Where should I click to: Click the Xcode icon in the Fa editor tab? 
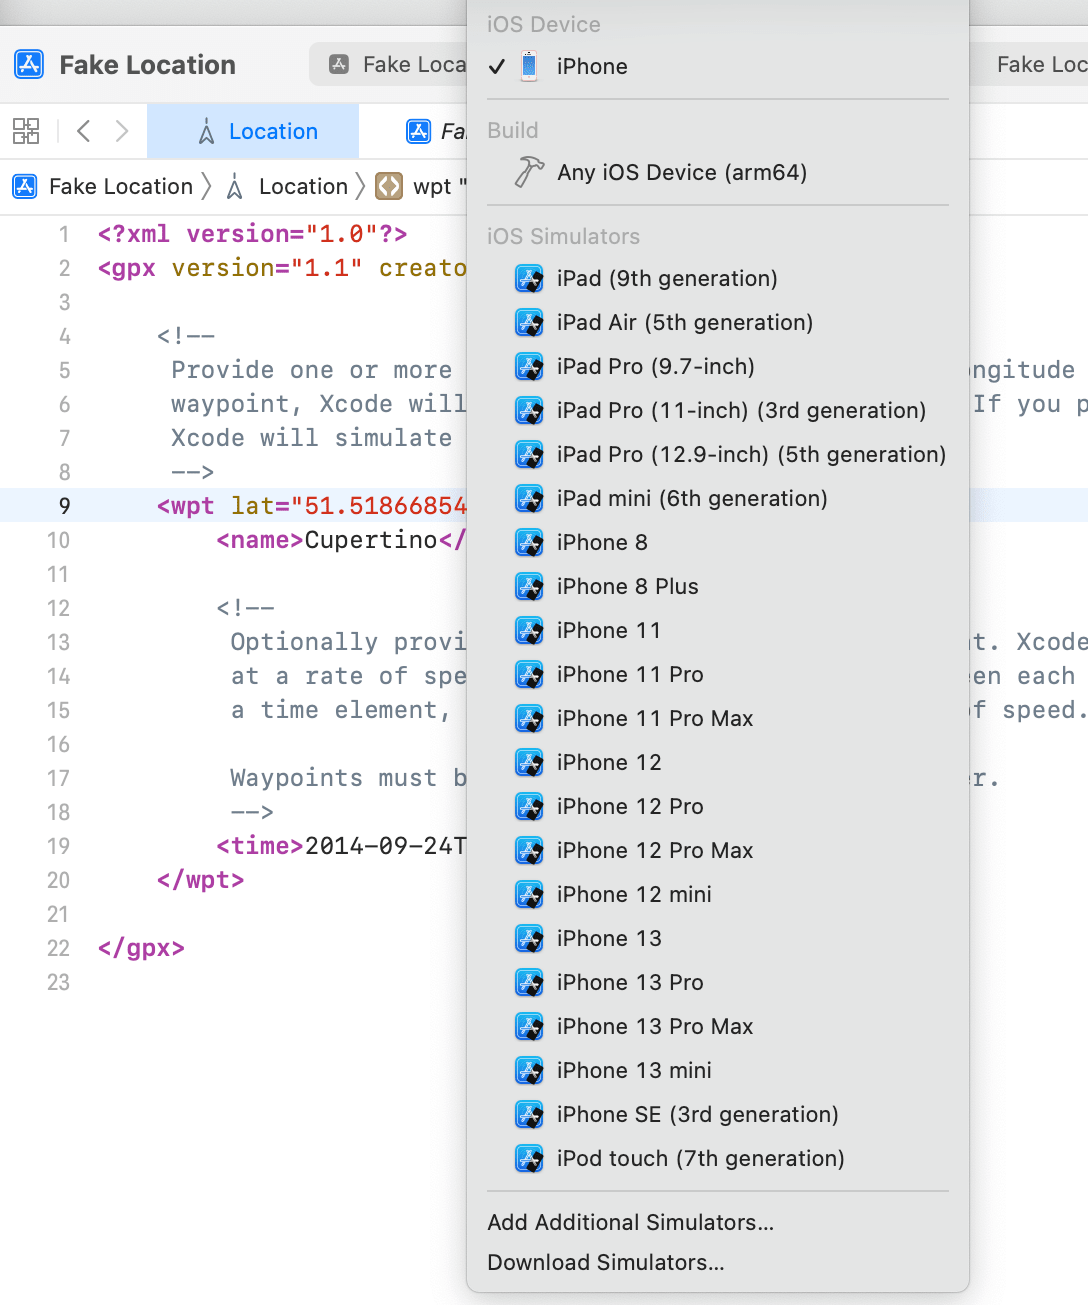coord(418,131)
